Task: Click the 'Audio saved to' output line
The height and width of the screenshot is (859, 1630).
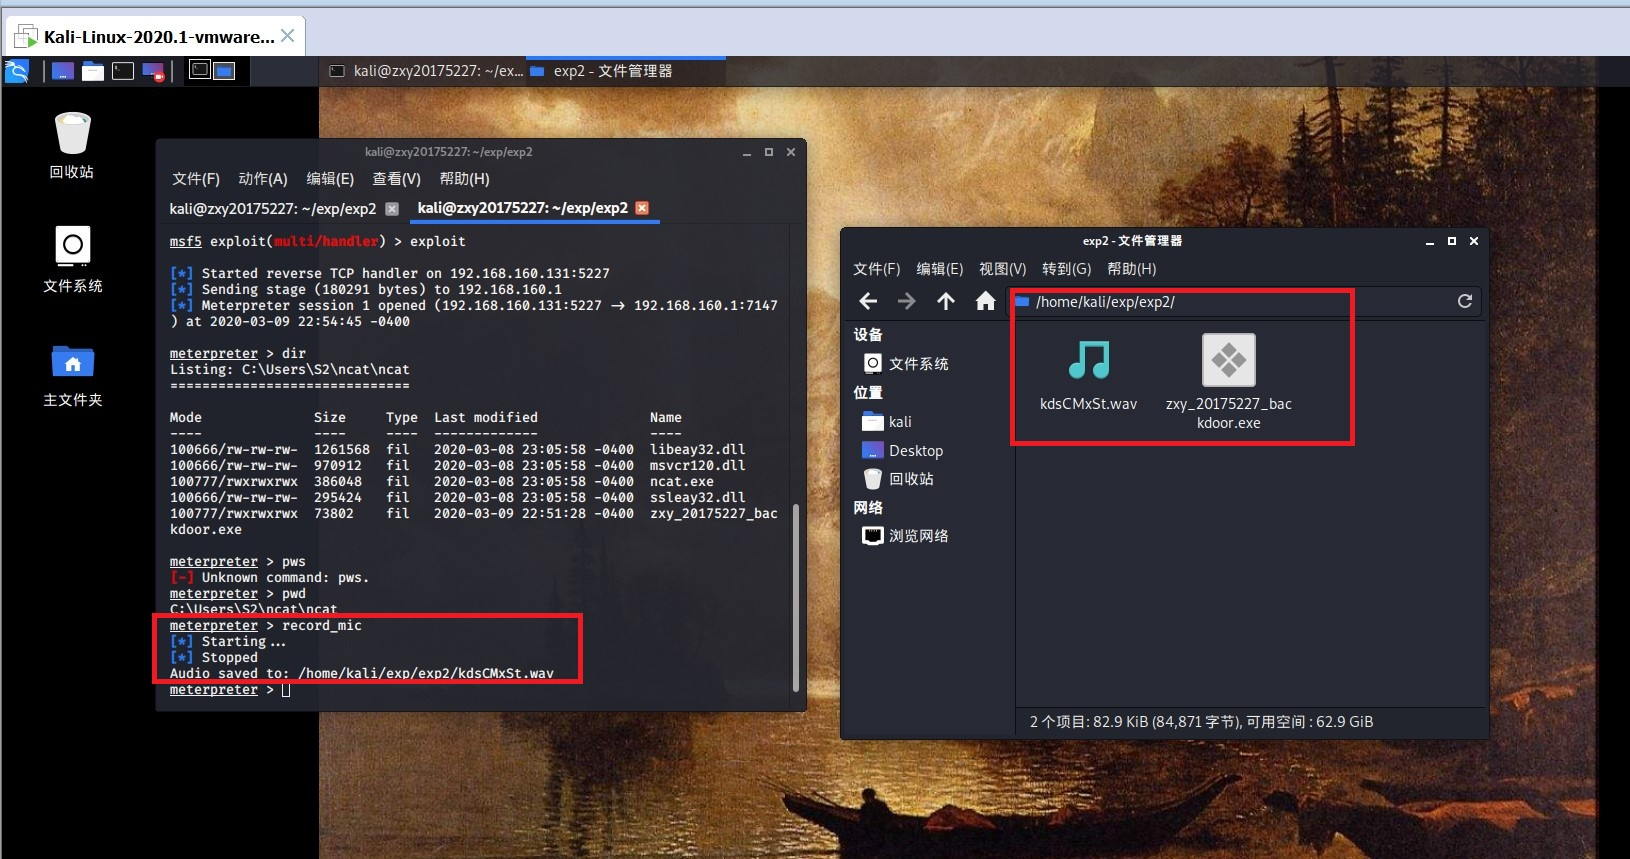Action: click(x=362, y=673)
